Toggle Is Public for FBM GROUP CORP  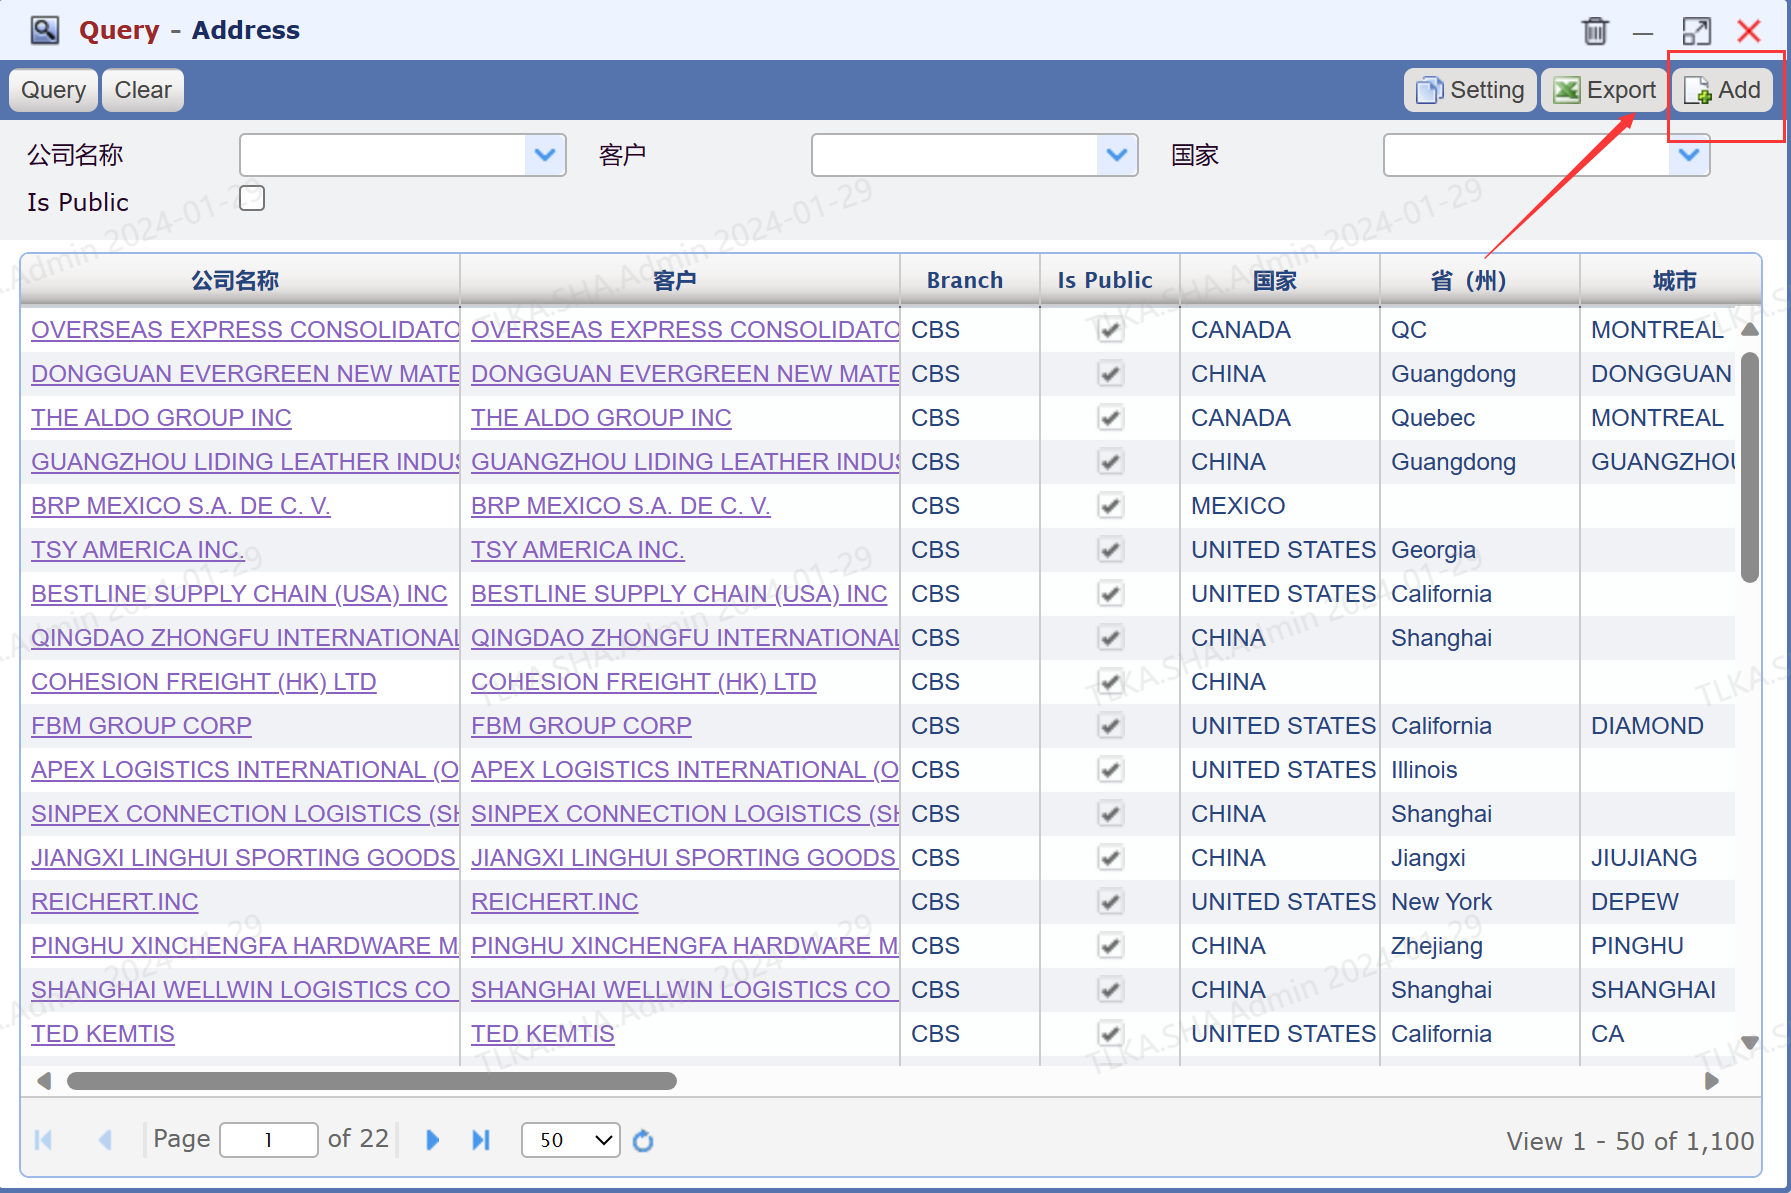1110,726
